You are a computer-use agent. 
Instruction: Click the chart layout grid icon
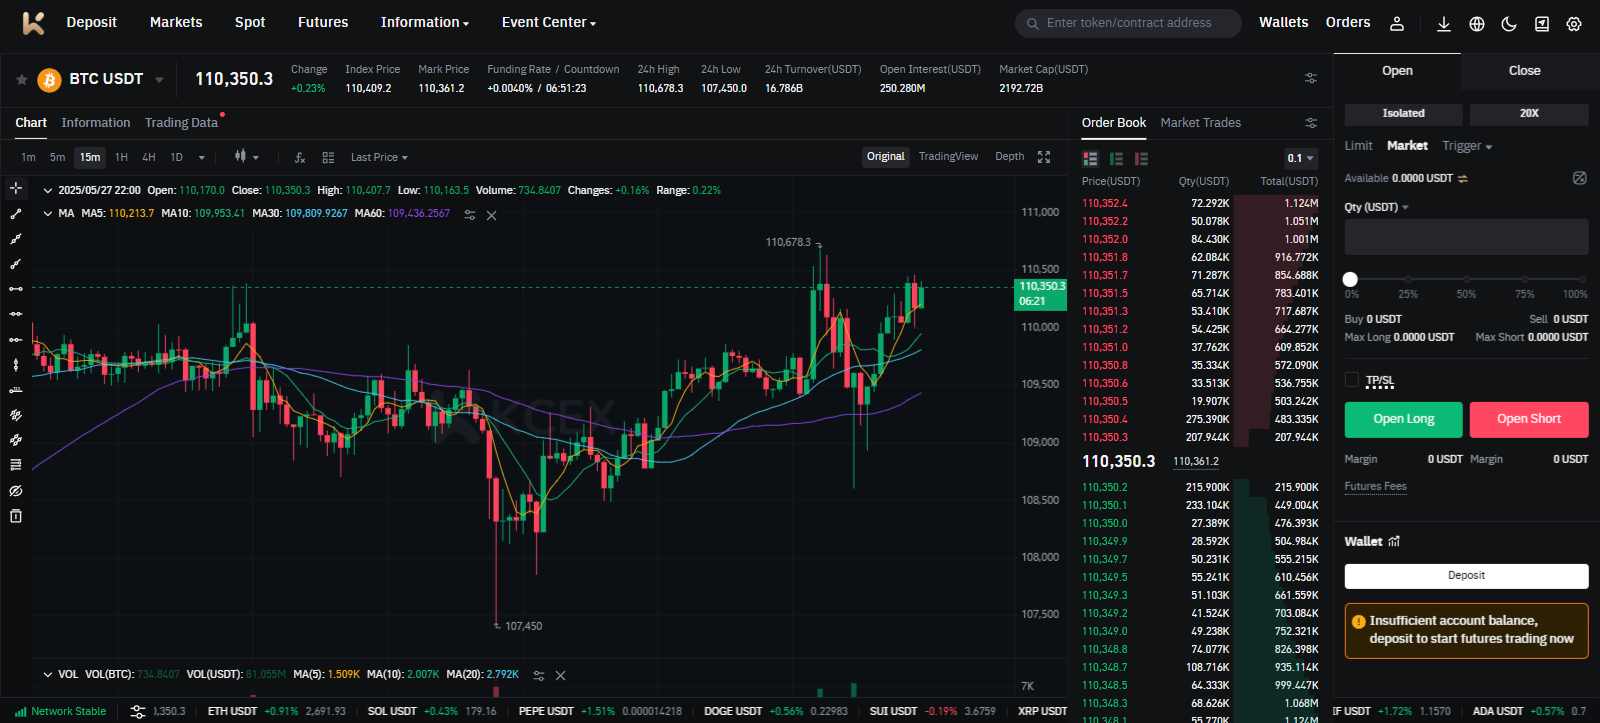click(328, 157)
